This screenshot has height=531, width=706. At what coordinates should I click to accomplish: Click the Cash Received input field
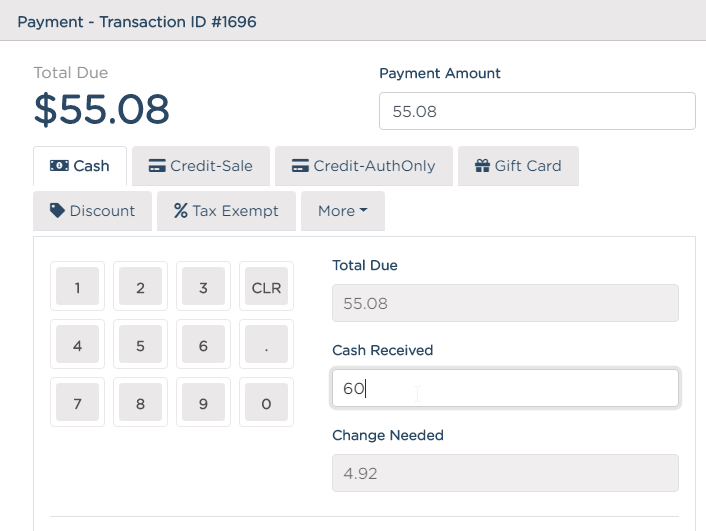[505, 388]
